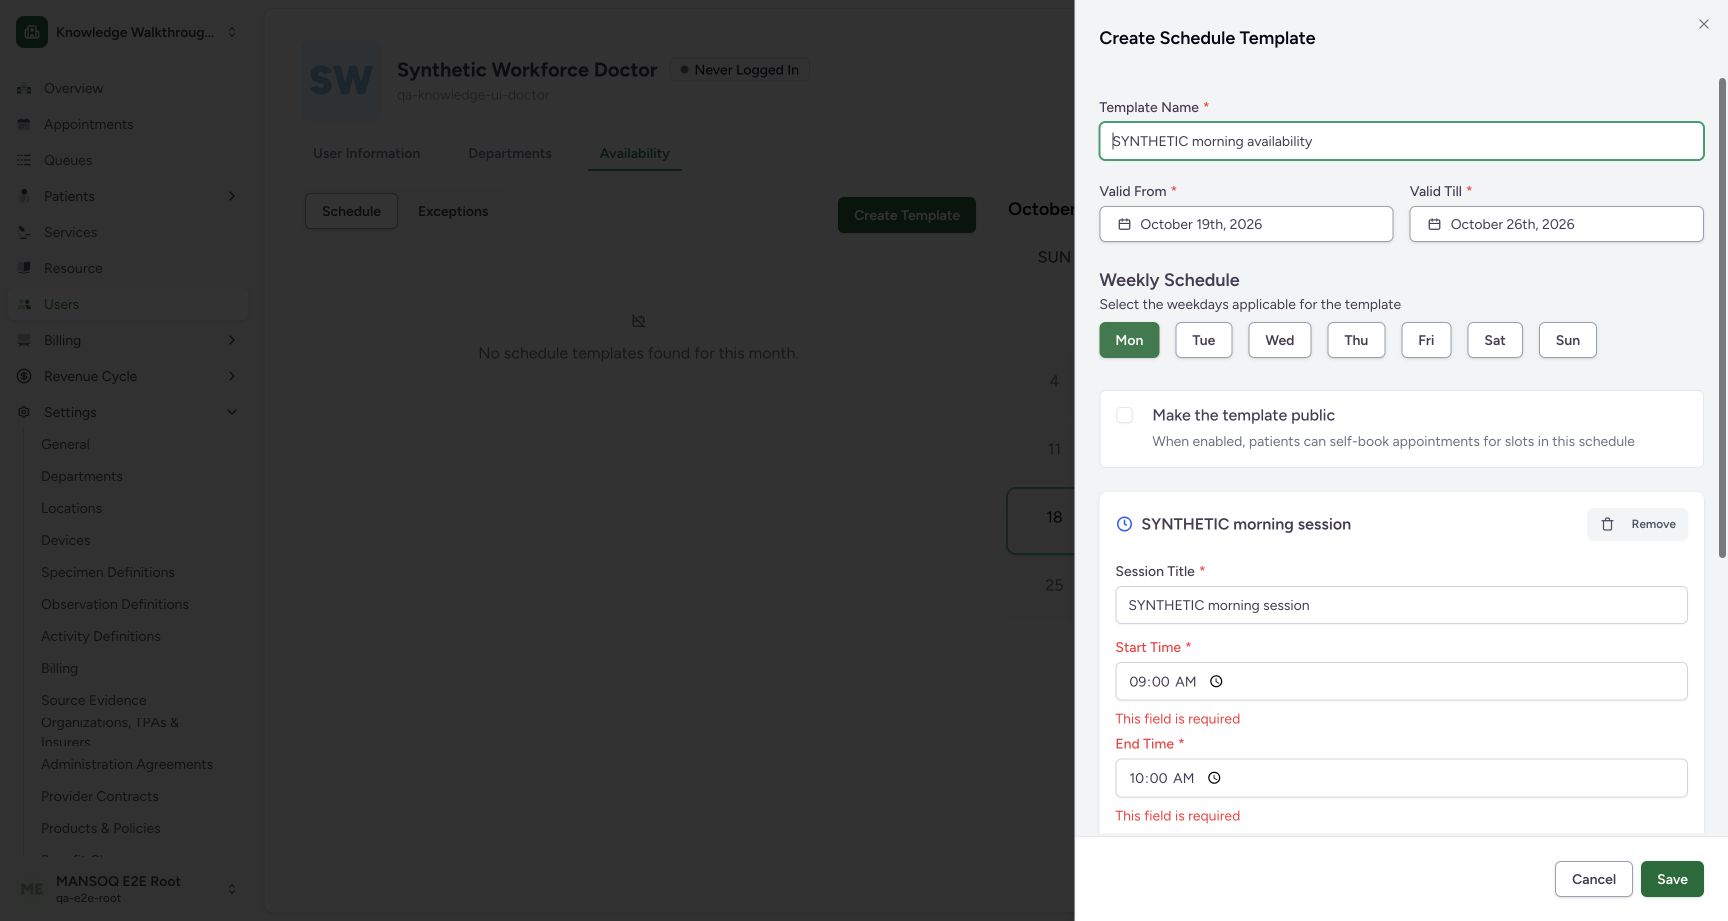The height and width of the screenshot is (921, 1728).
Task: Click the Overview sidebar icon
Action: tap(24, 88)
